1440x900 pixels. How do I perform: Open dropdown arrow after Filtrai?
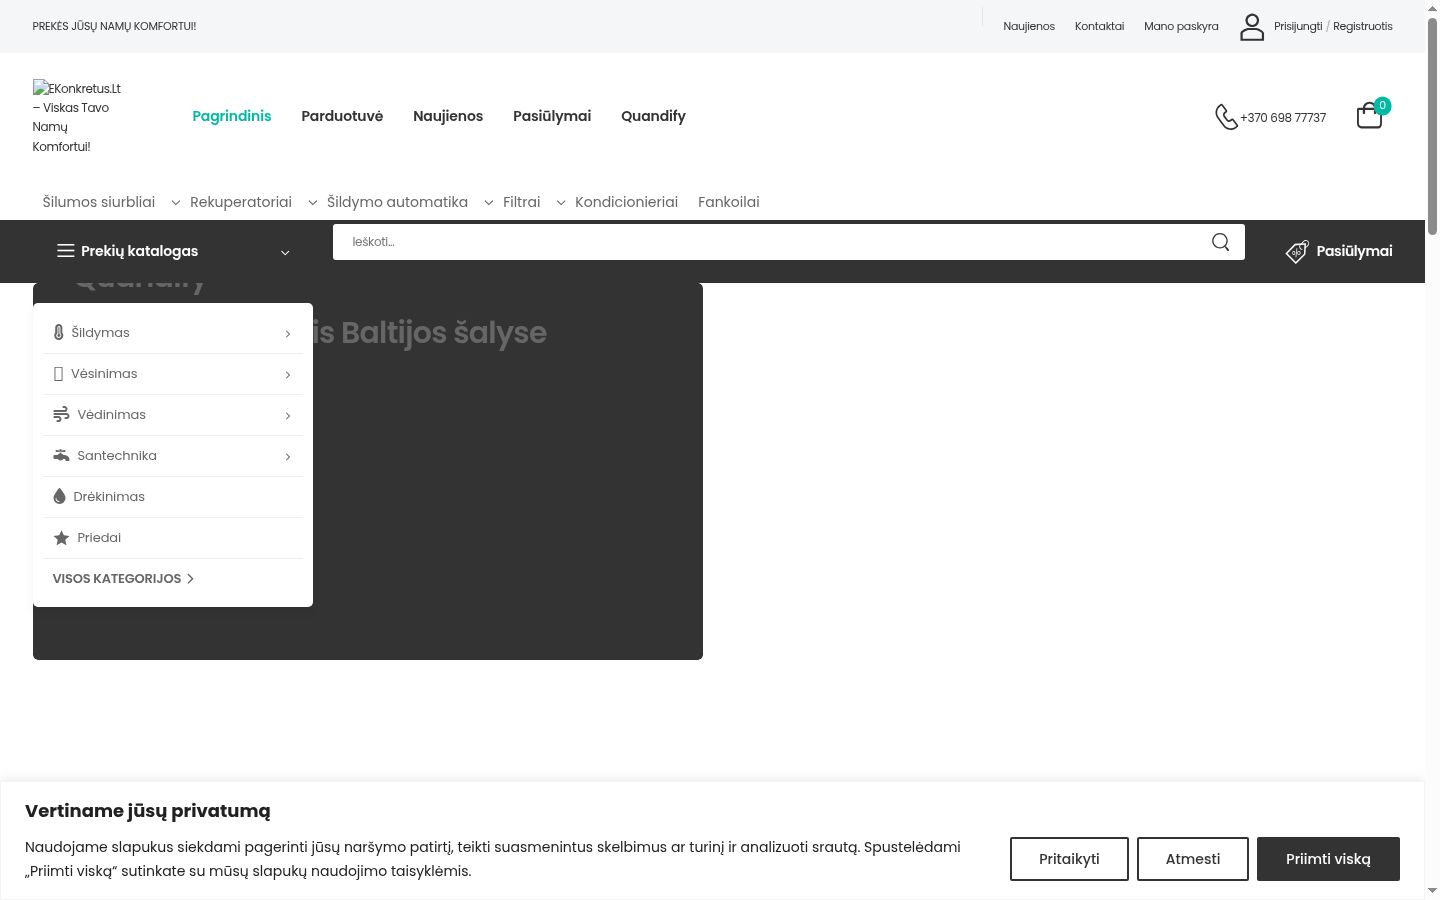(561, 203)
